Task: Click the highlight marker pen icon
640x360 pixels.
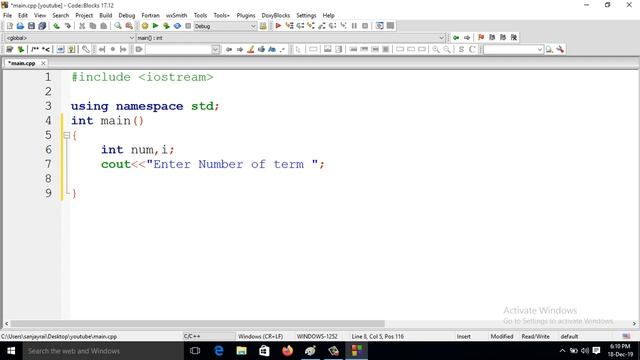Action: tap(251, 49)
